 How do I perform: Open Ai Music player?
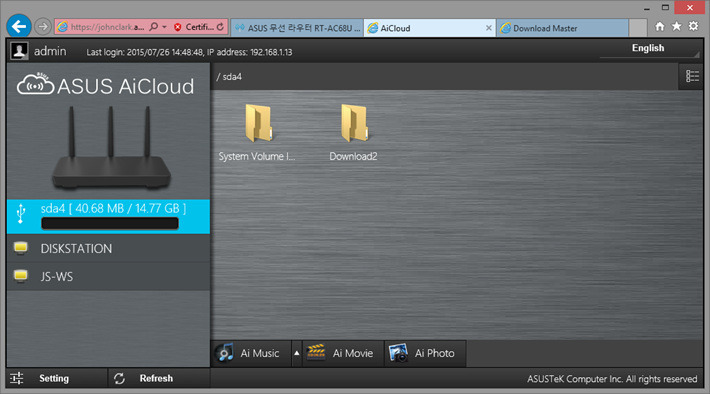[251, 353]
